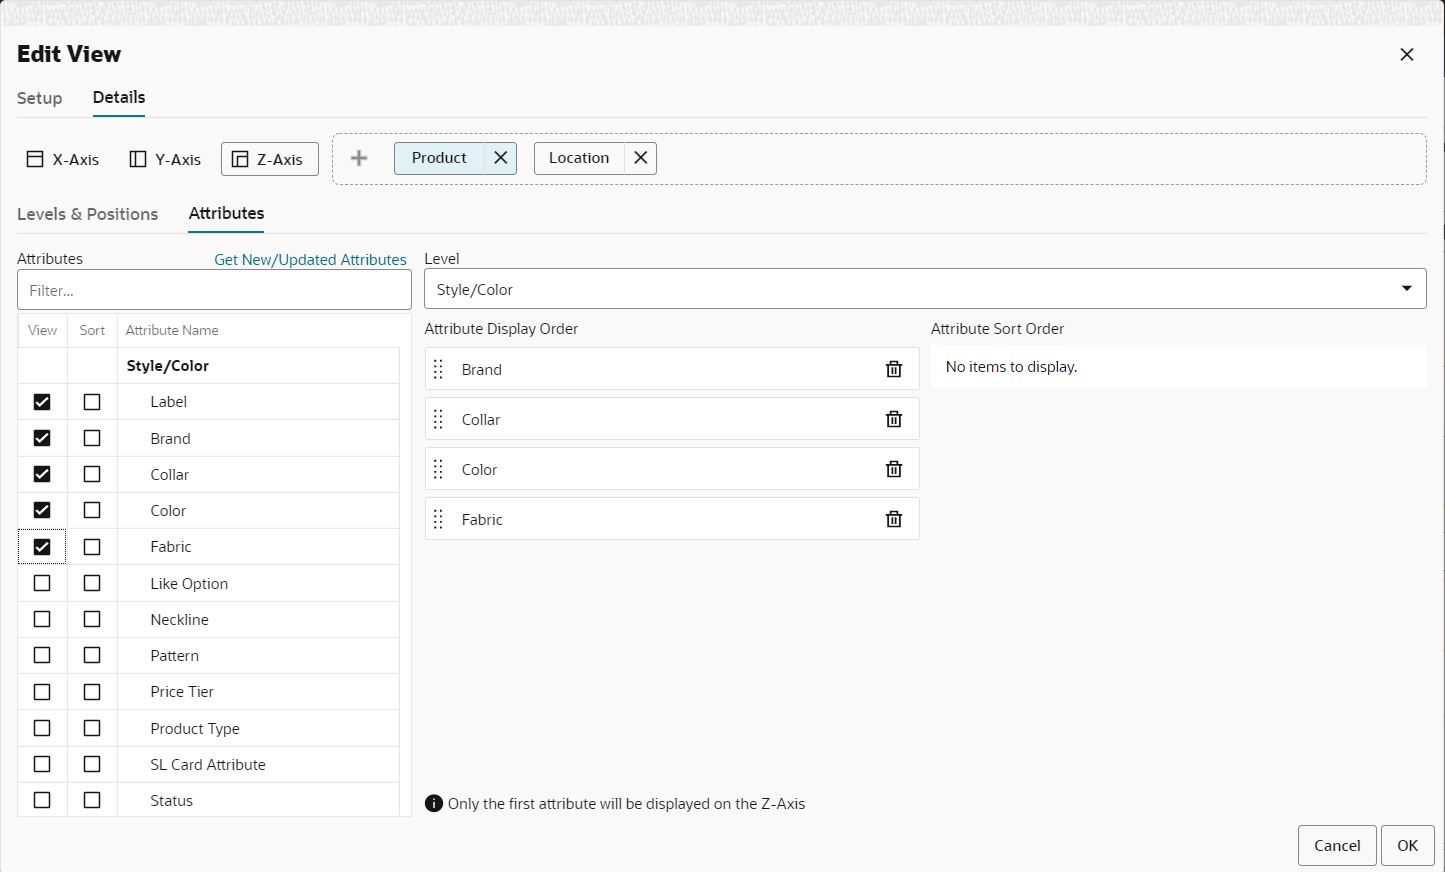The height and width of the screenshot is (872, 1445).
Task: Click the attributes Filter input field
Action: click(214, 290)
